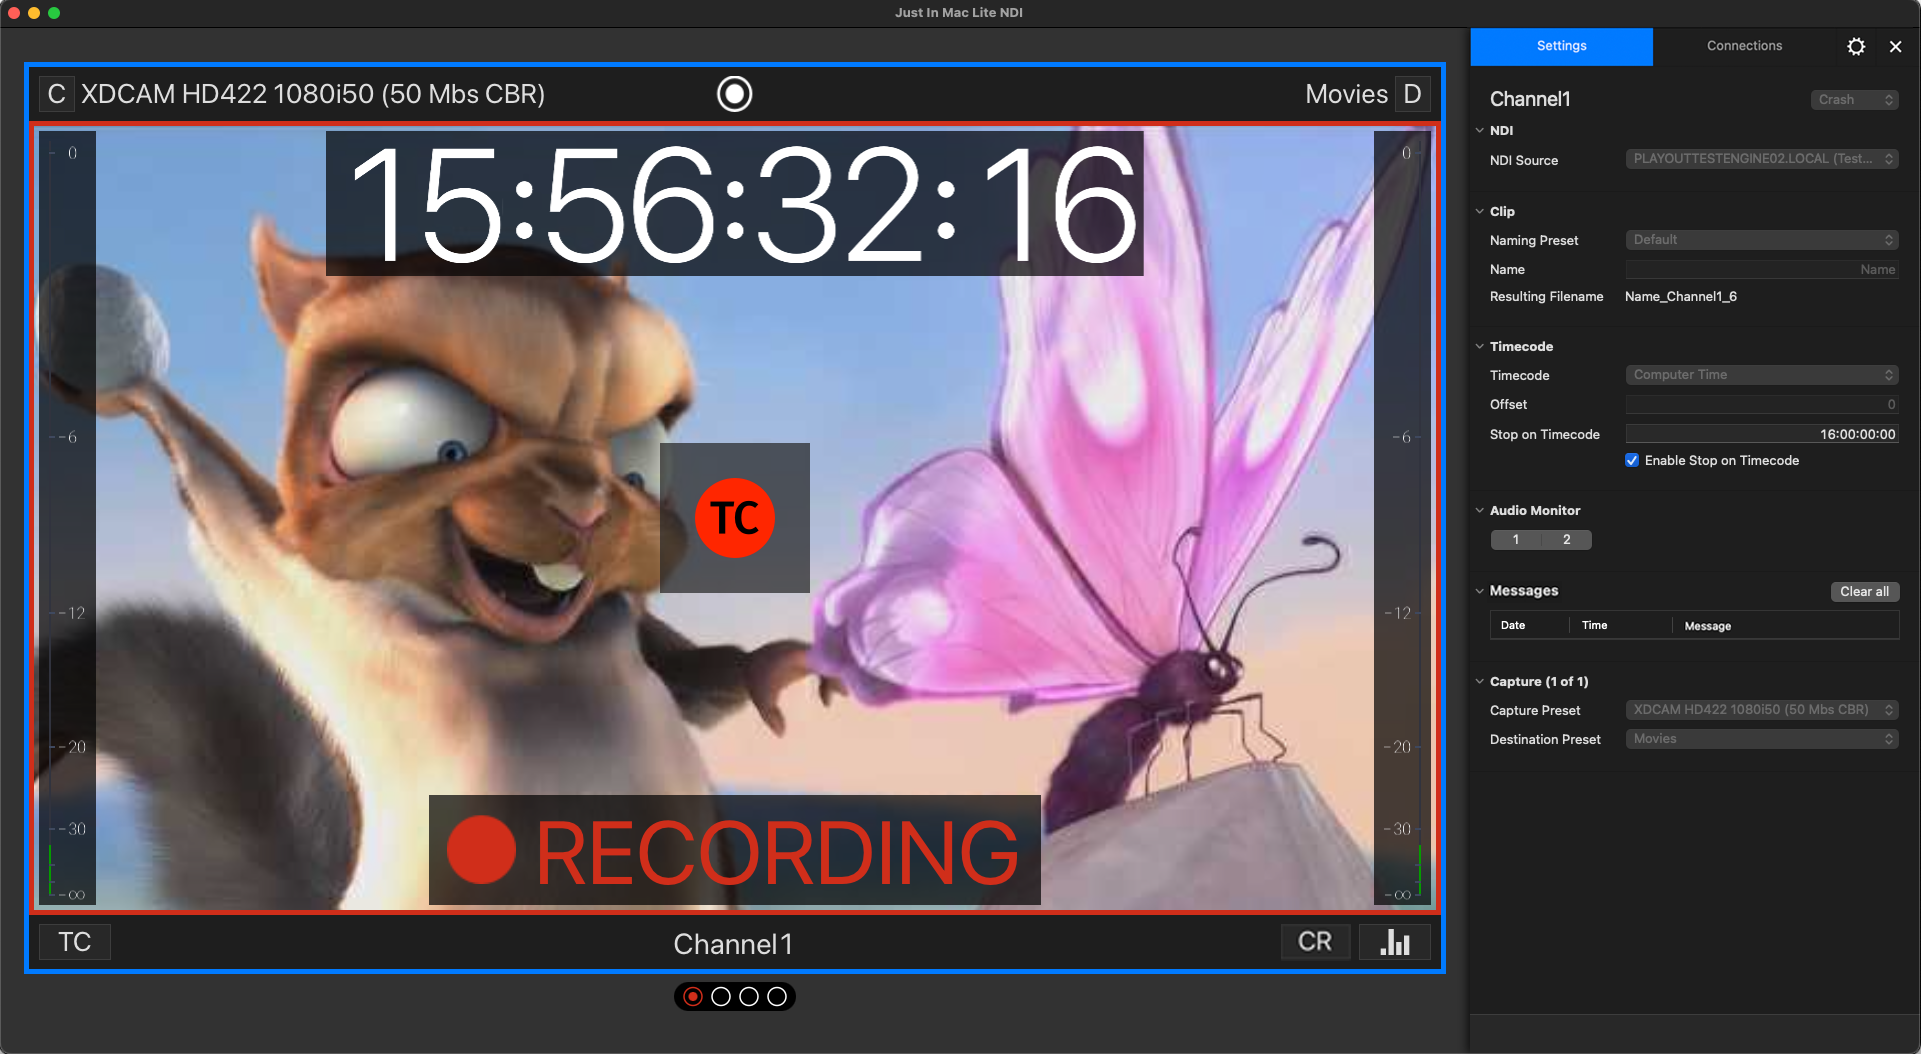
Task: Click the D destination button
Action: pos(1412,94)
